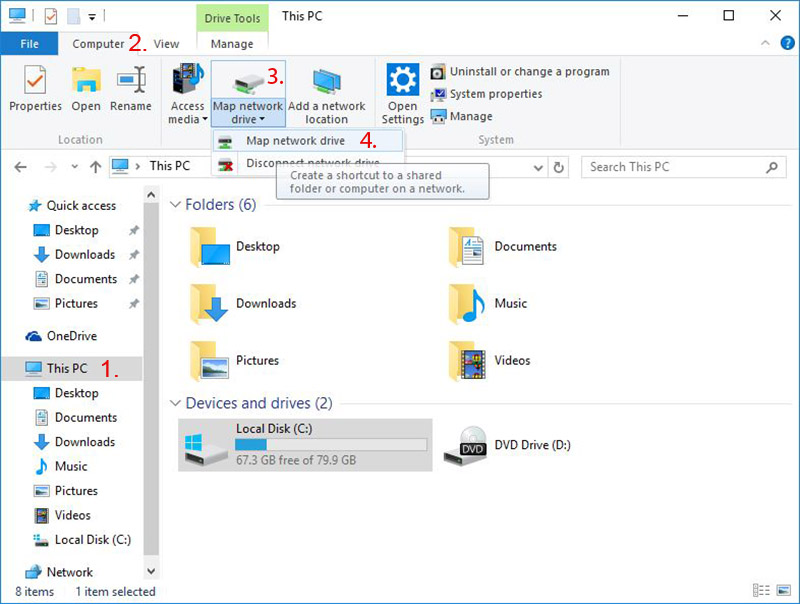
Task: Click the navigation pane scrollbar up arrow
Action: (151, 195)
